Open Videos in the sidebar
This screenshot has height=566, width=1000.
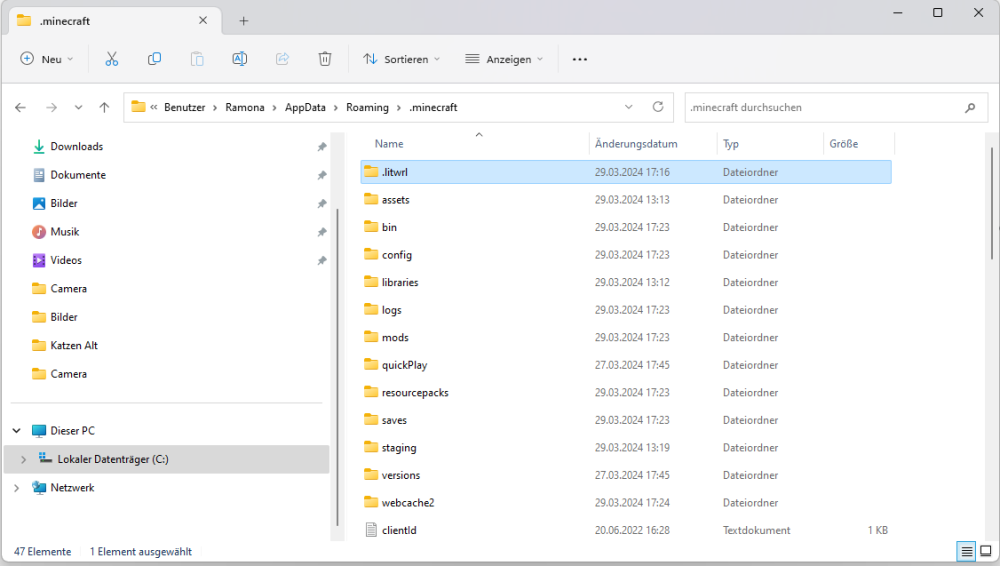coord(66,260)
